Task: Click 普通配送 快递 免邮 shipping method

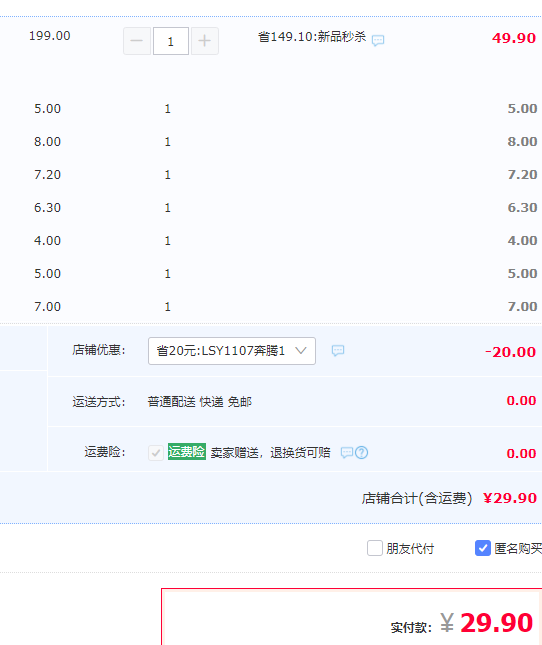Action: coord(199,401)
